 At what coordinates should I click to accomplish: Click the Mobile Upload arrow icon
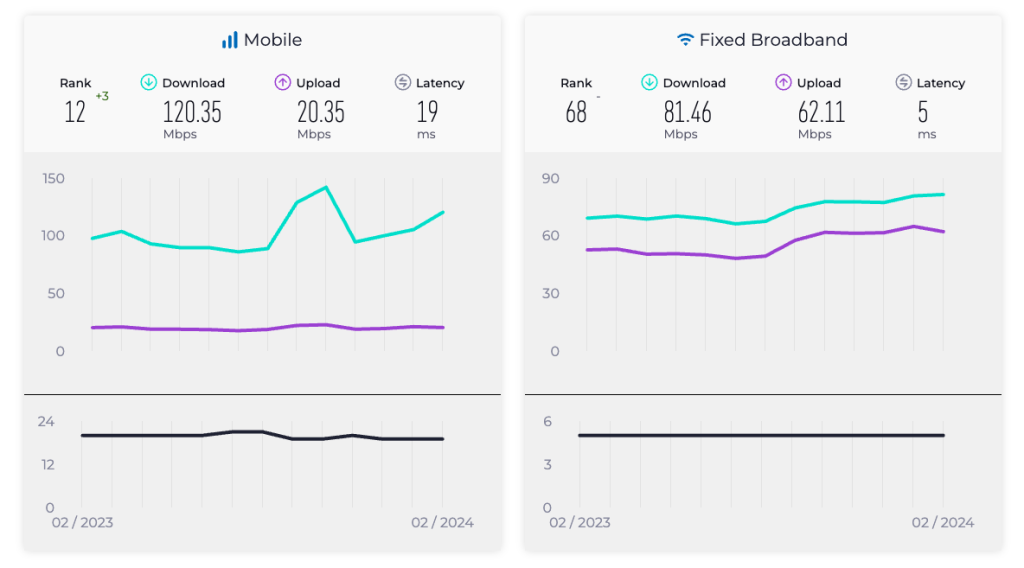282,82
